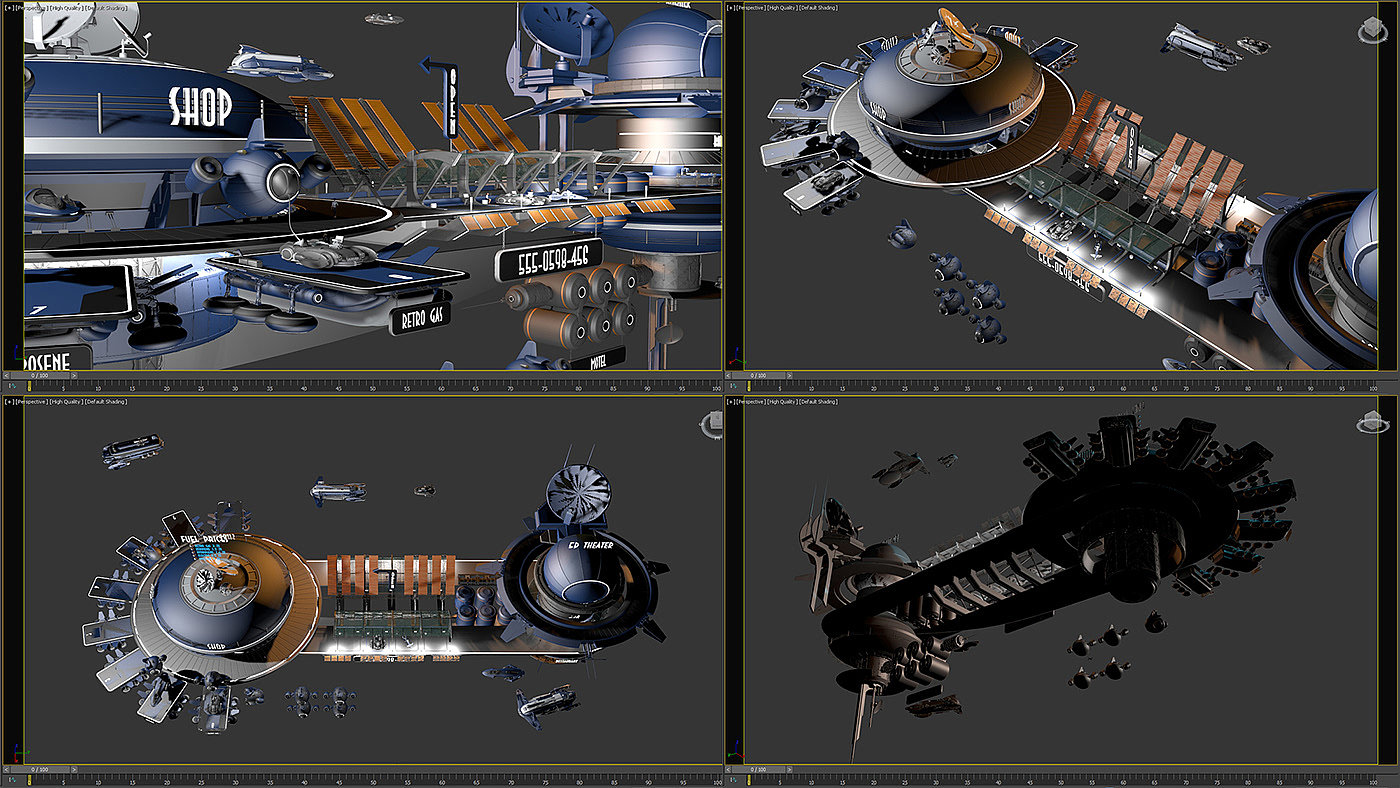Image resolution: width=1400 pixels, height=788 pixels.
Task: Open the [+] general menu in SHOP close-up viewport
Action: coord(9,8)
